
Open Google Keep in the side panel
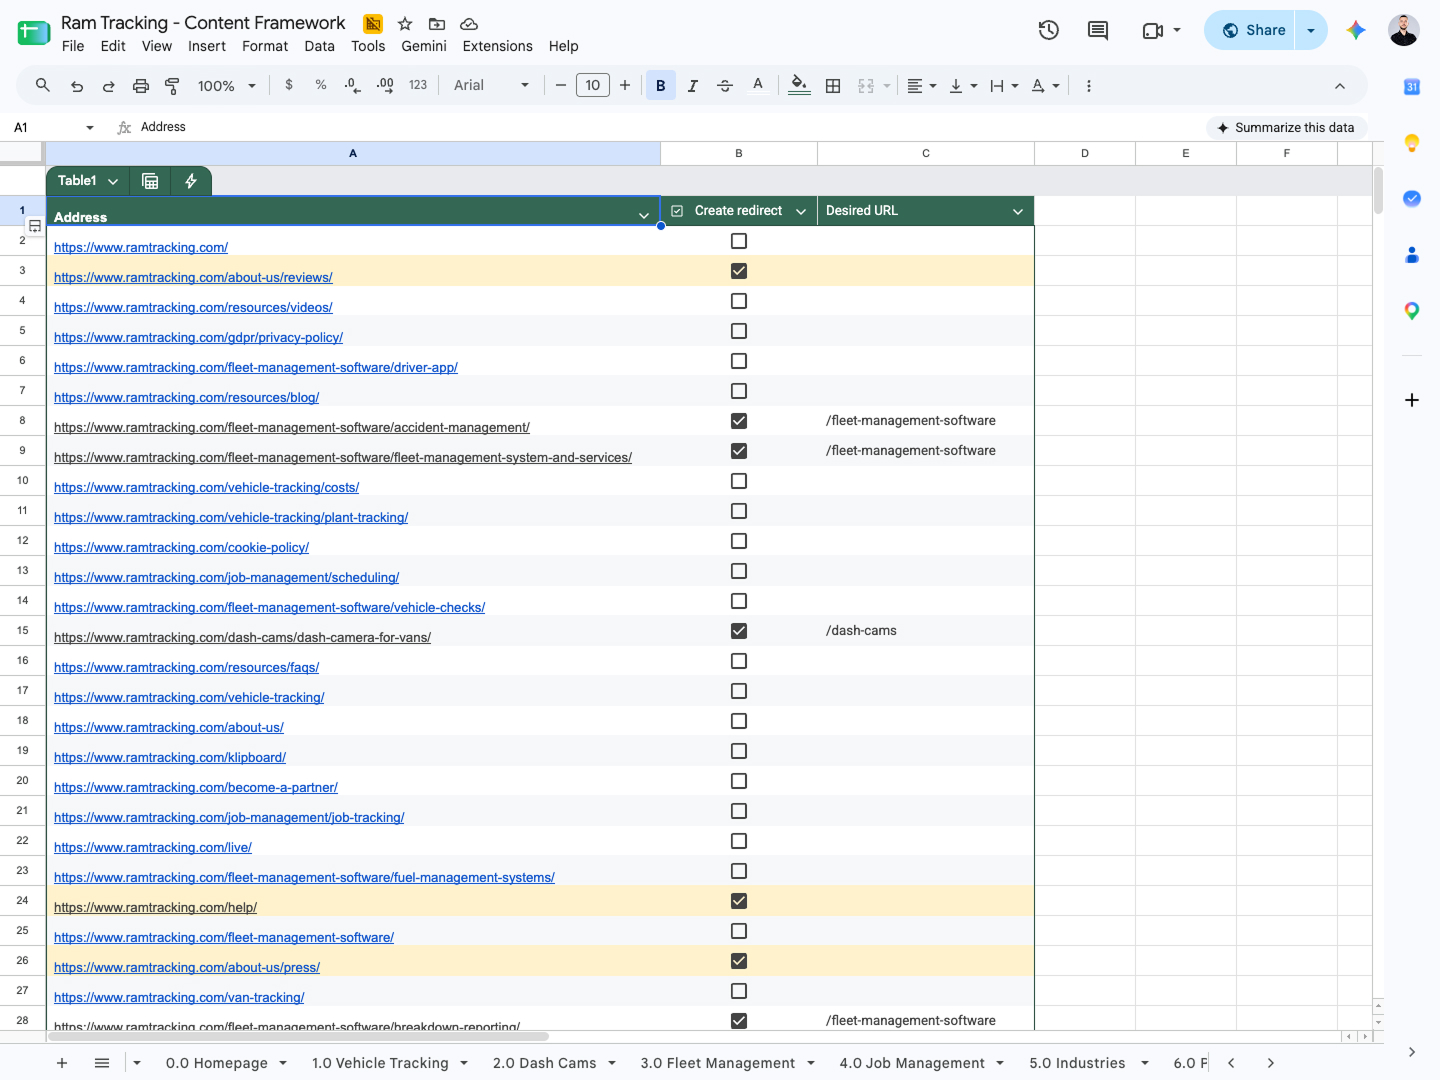(x=1412, y=143)
